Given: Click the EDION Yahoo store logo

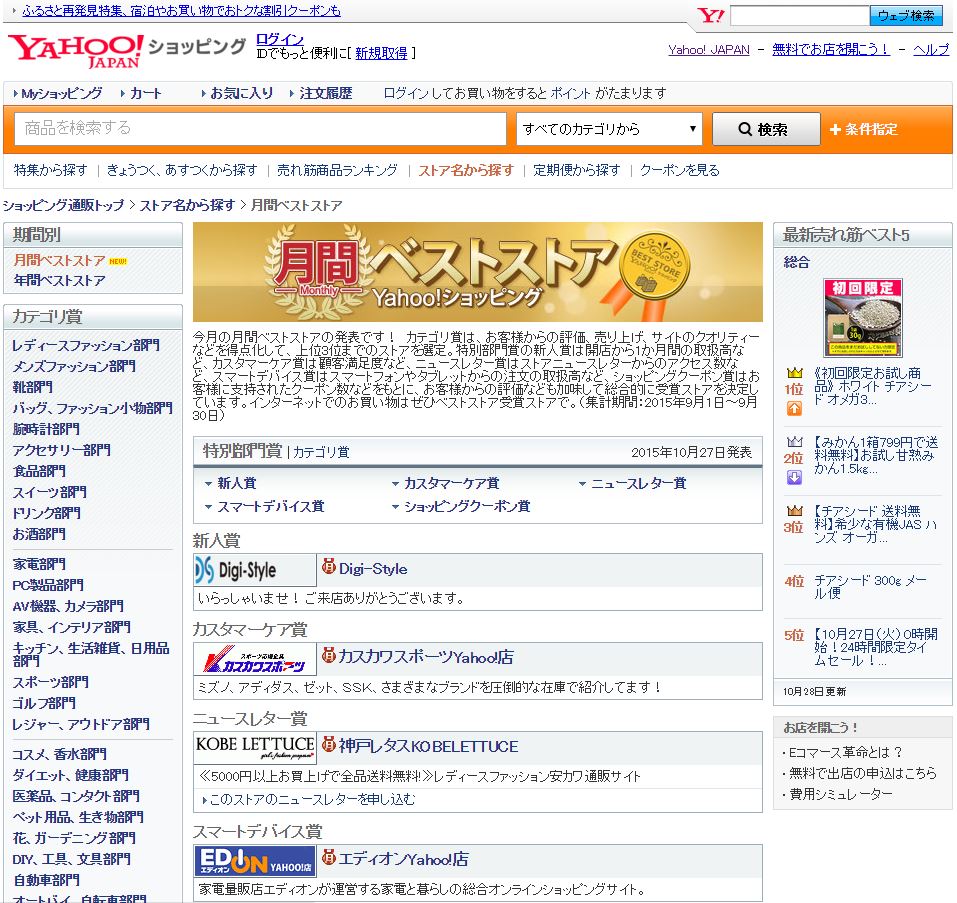Looking at the screenshot, I should pyautogui.click(x=255, y=861).
